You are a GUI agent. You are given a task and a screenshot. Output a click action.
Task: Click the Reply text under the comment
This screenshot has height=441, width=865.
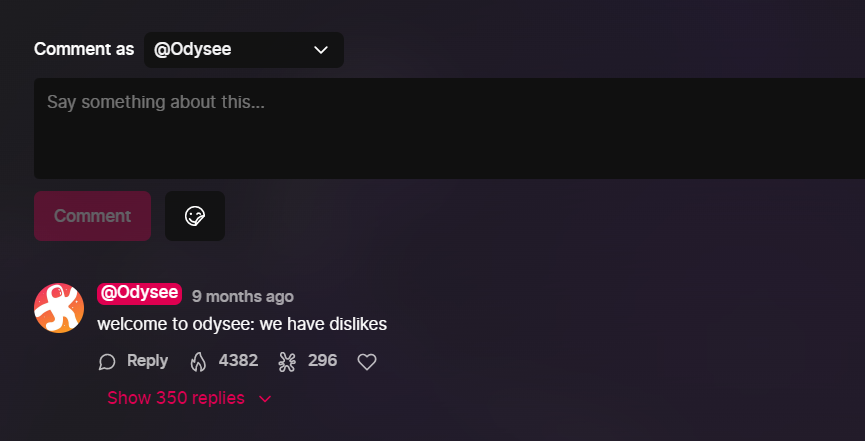(147, 361)
